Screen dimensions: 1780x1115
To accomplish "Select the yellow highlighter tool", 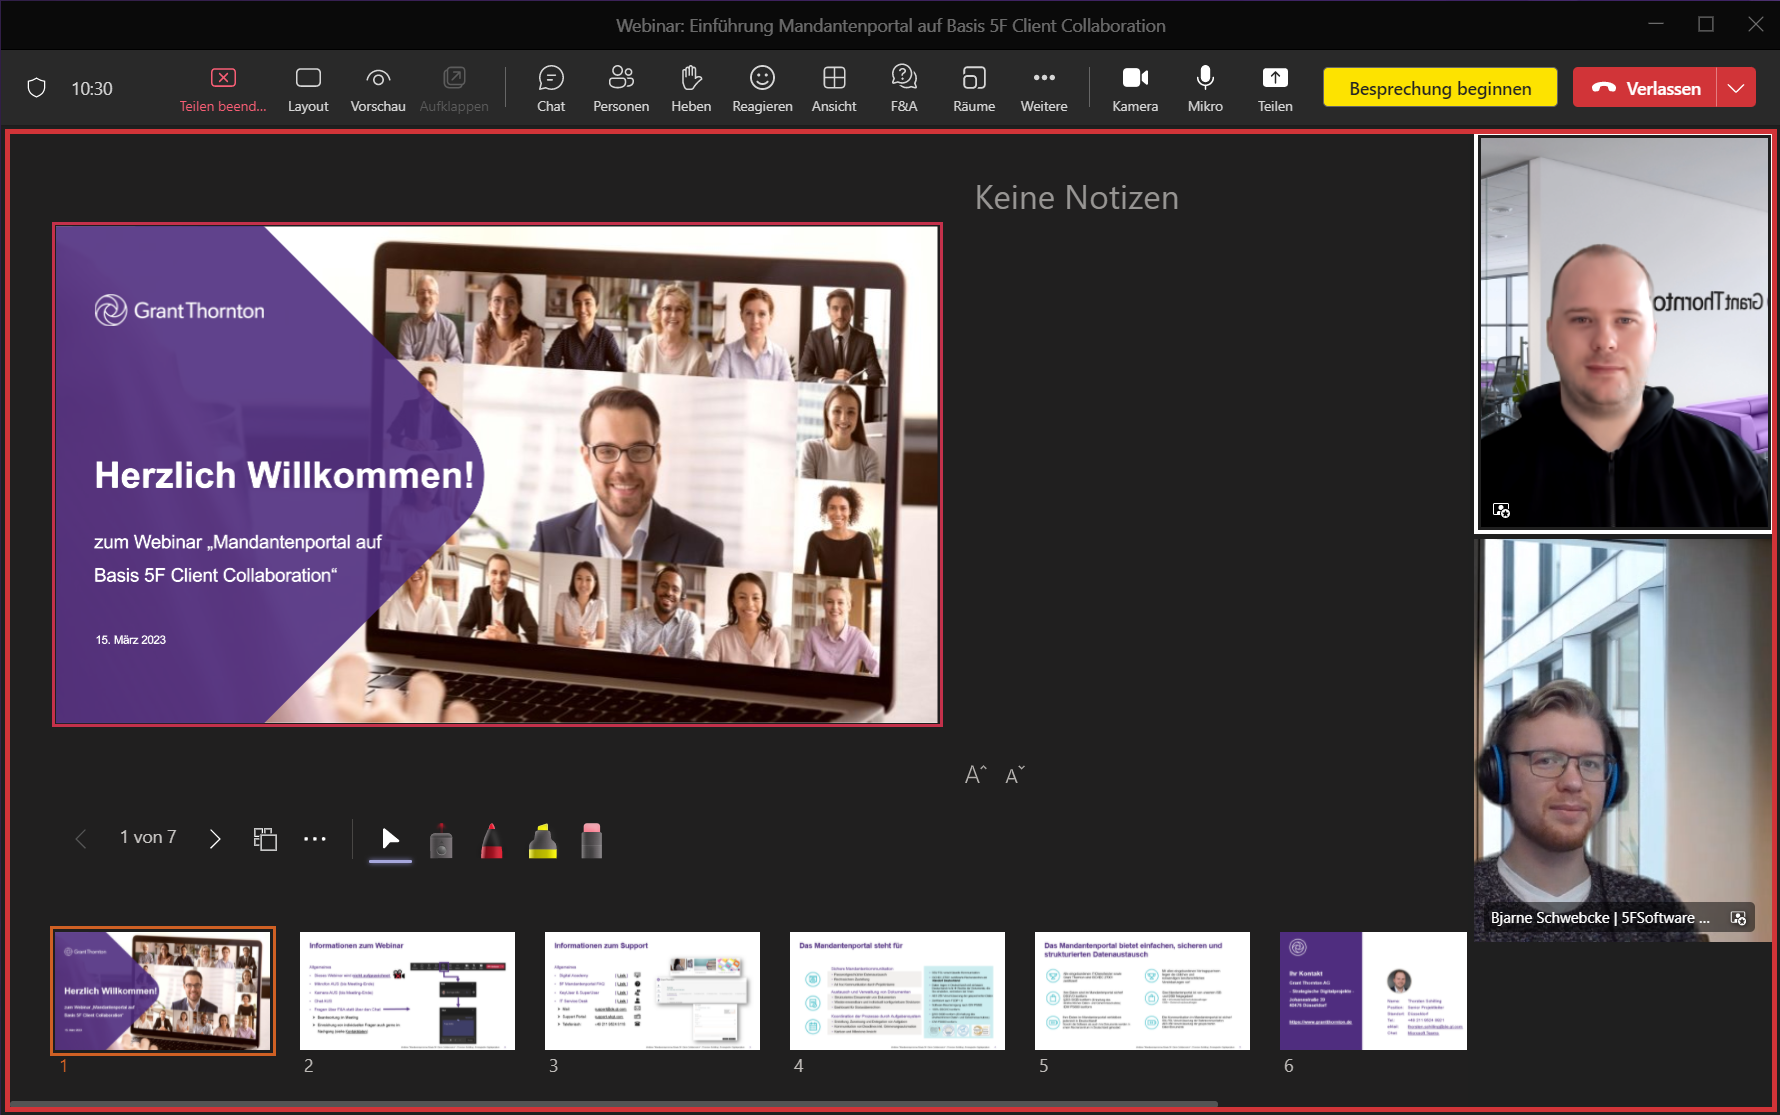I will [x=542, y=840].
